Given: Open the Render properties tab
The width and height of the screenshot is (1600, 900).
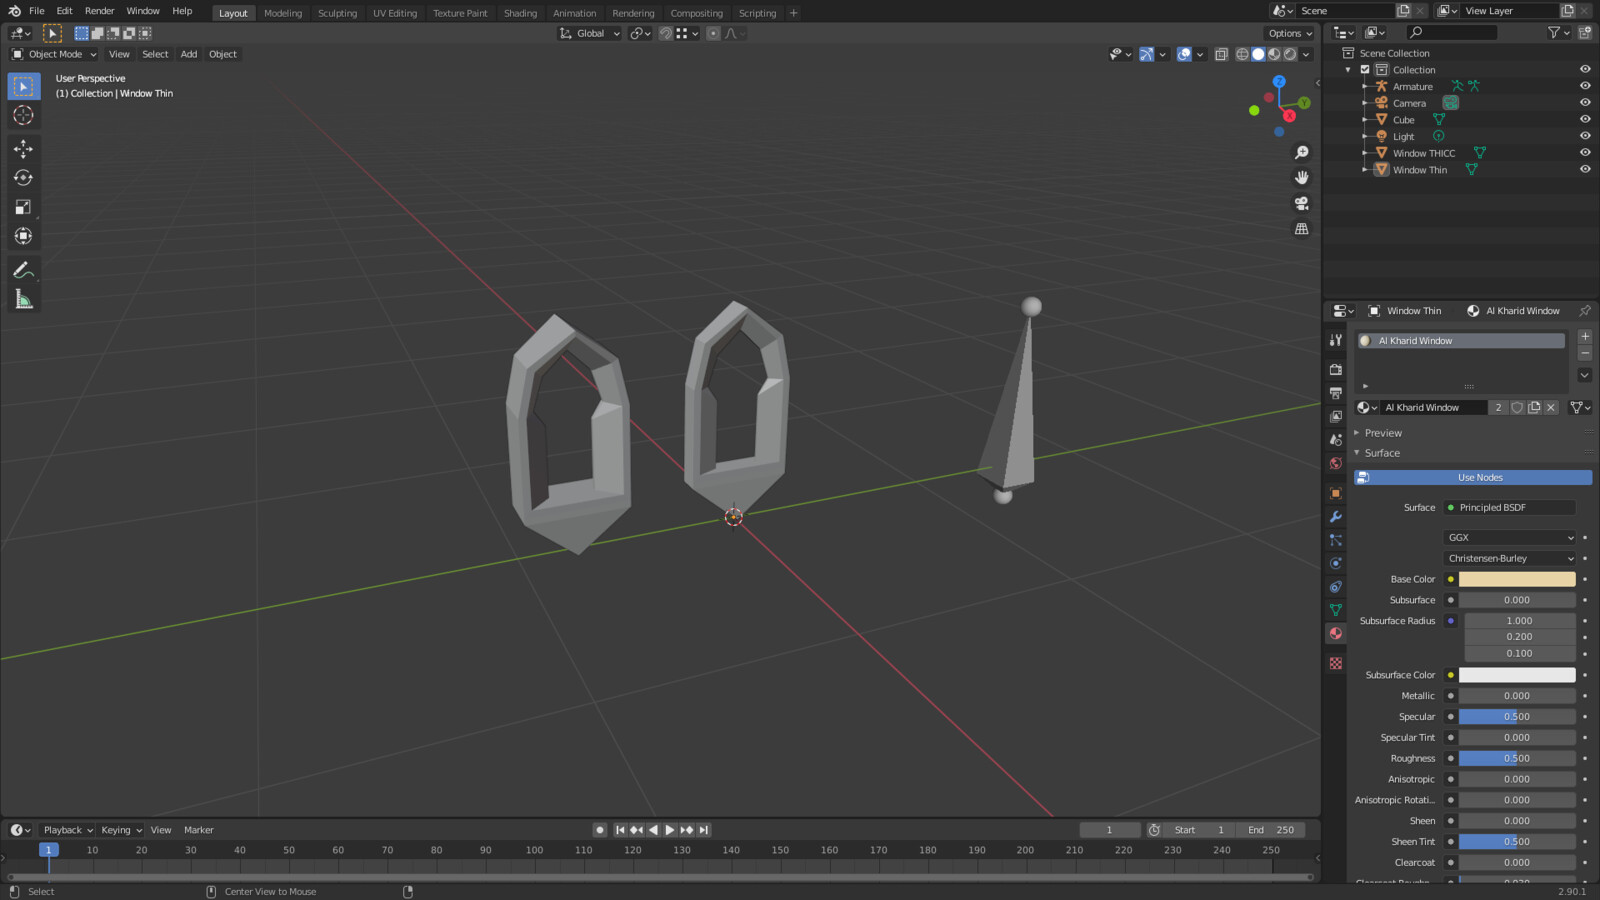Looking at the screenshot, I should 1336,369.
